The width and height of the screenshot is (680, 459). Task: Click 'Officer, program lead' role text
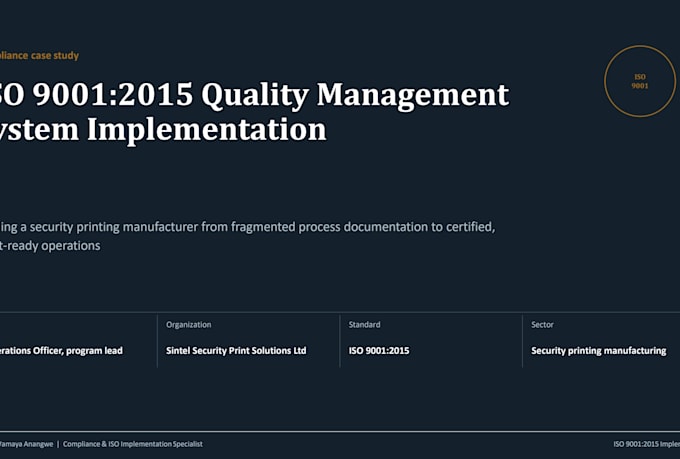[78, 351]
